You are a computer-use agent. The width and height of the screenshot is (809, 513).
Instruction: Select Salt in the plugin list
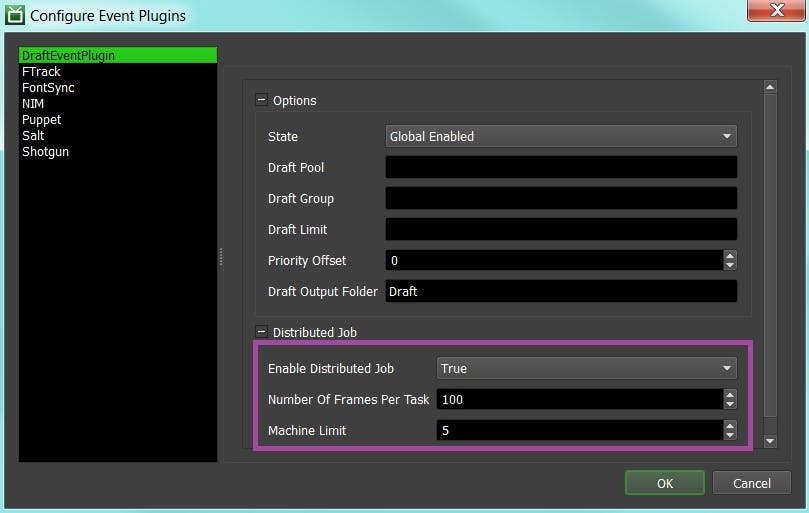(118, 135)
